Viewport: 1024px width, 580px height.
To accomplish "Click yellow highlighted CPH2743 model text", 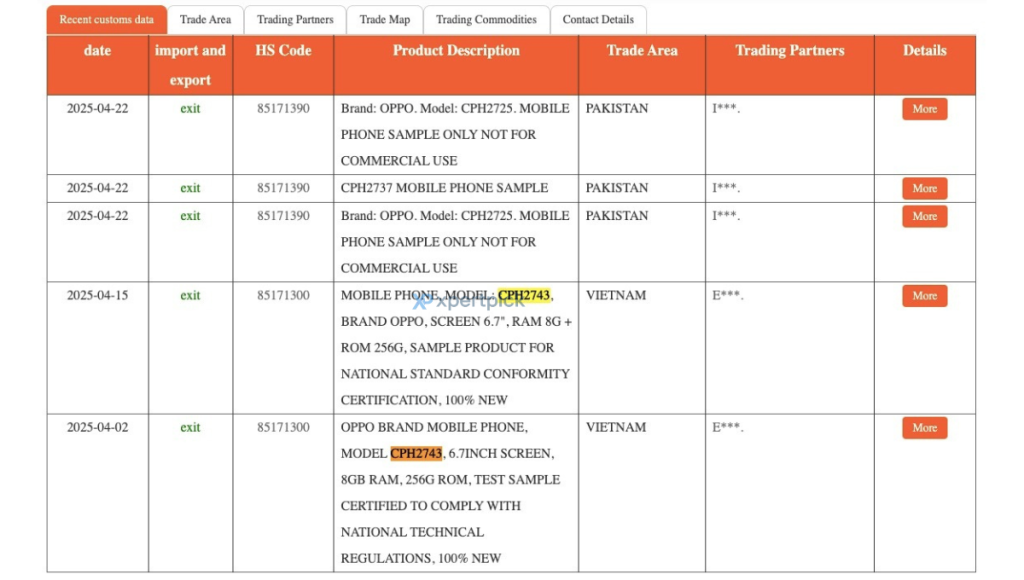I will [x=524, y=295].
